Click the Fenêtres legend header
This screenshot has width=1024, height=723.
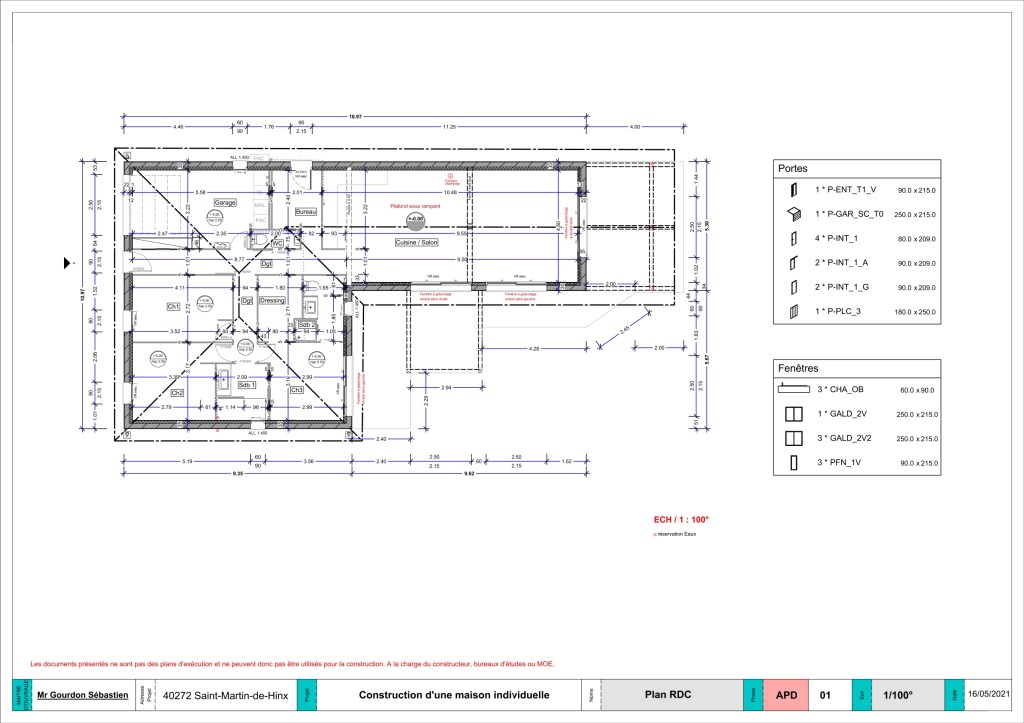pyautogui.click(x=799, y=368)
